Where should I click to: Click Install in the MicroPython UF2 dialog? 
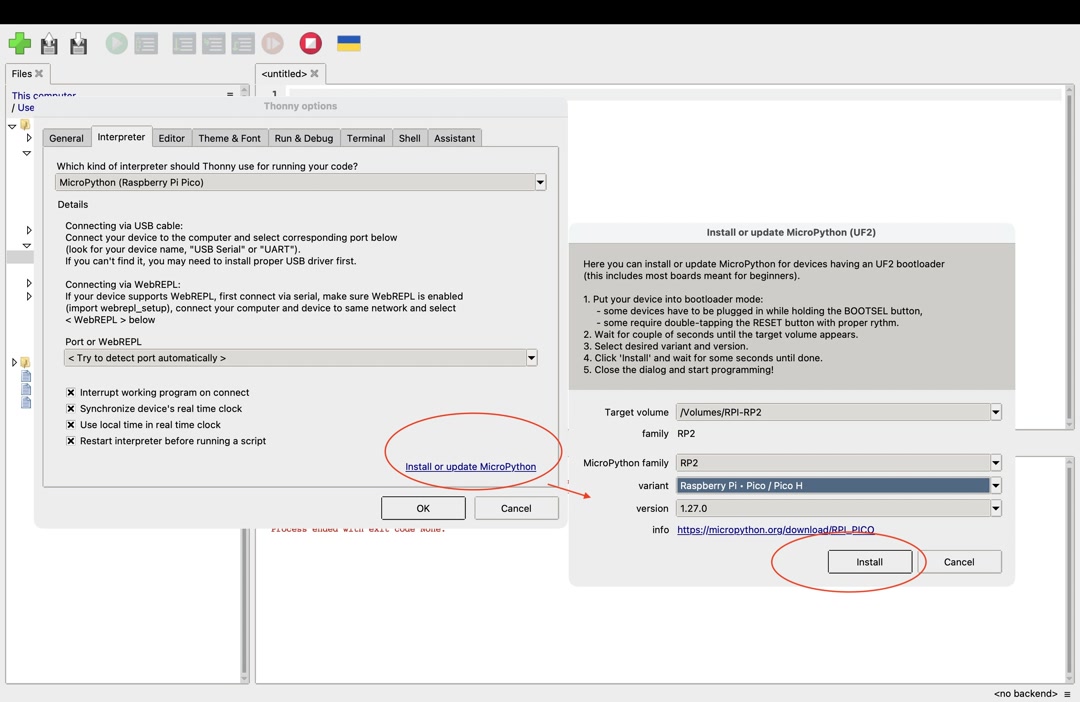869,562
